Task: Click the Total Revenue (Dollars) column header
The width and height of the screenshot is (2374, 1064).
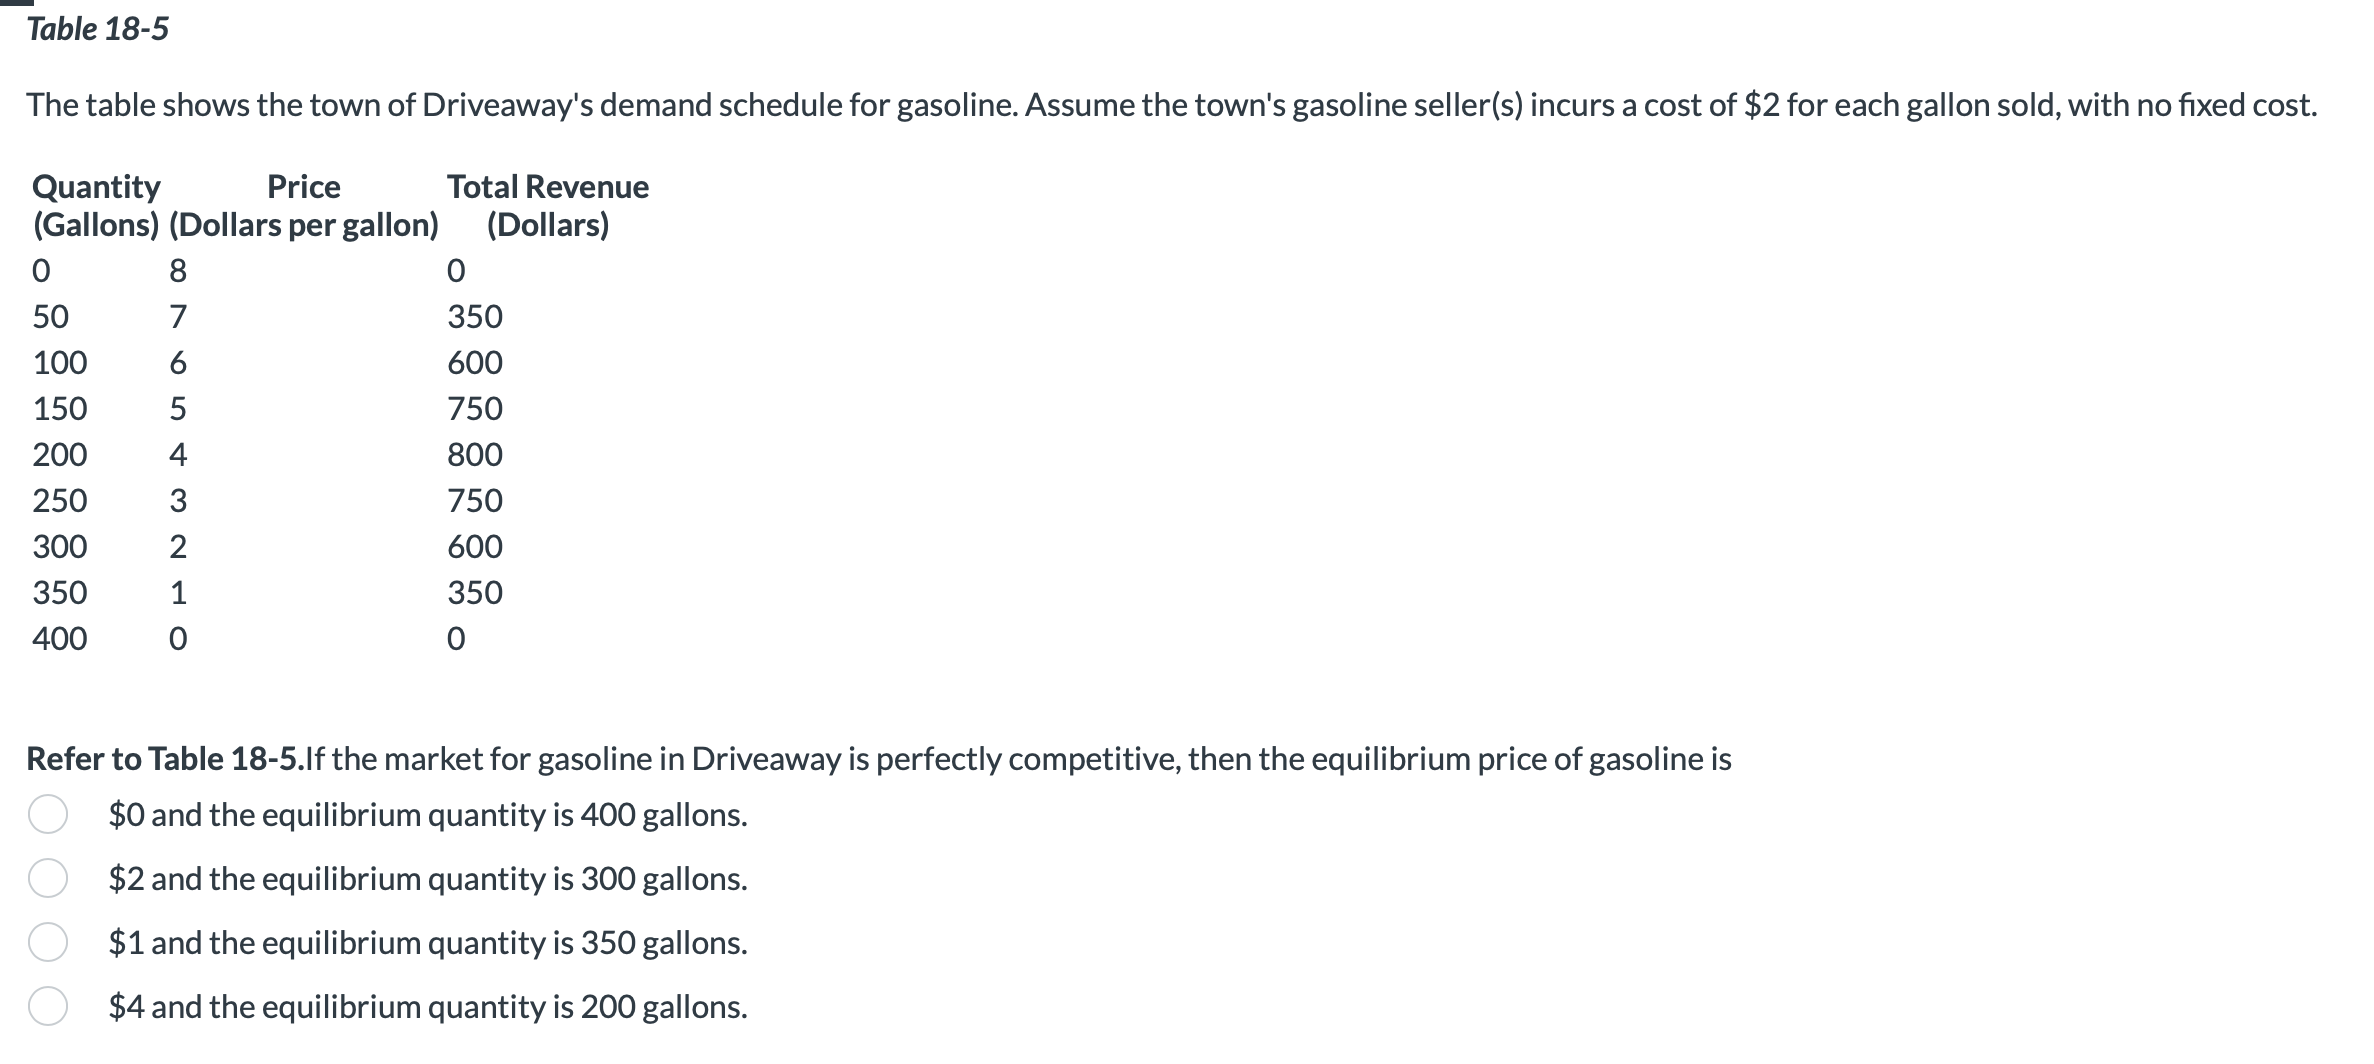Action: coord(548,205)
